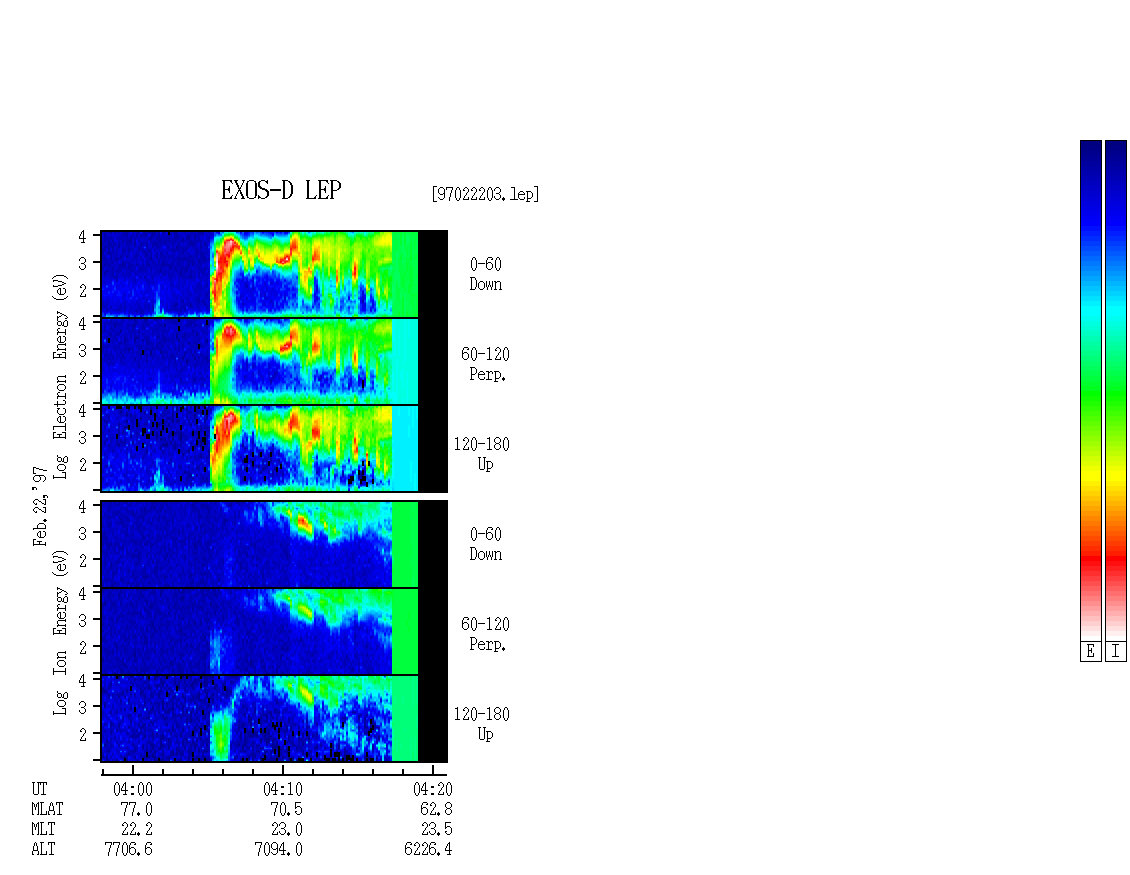Select the electron 120-180 Up spectrogram panel
The image size is (1130, 875).
point(274,448)
